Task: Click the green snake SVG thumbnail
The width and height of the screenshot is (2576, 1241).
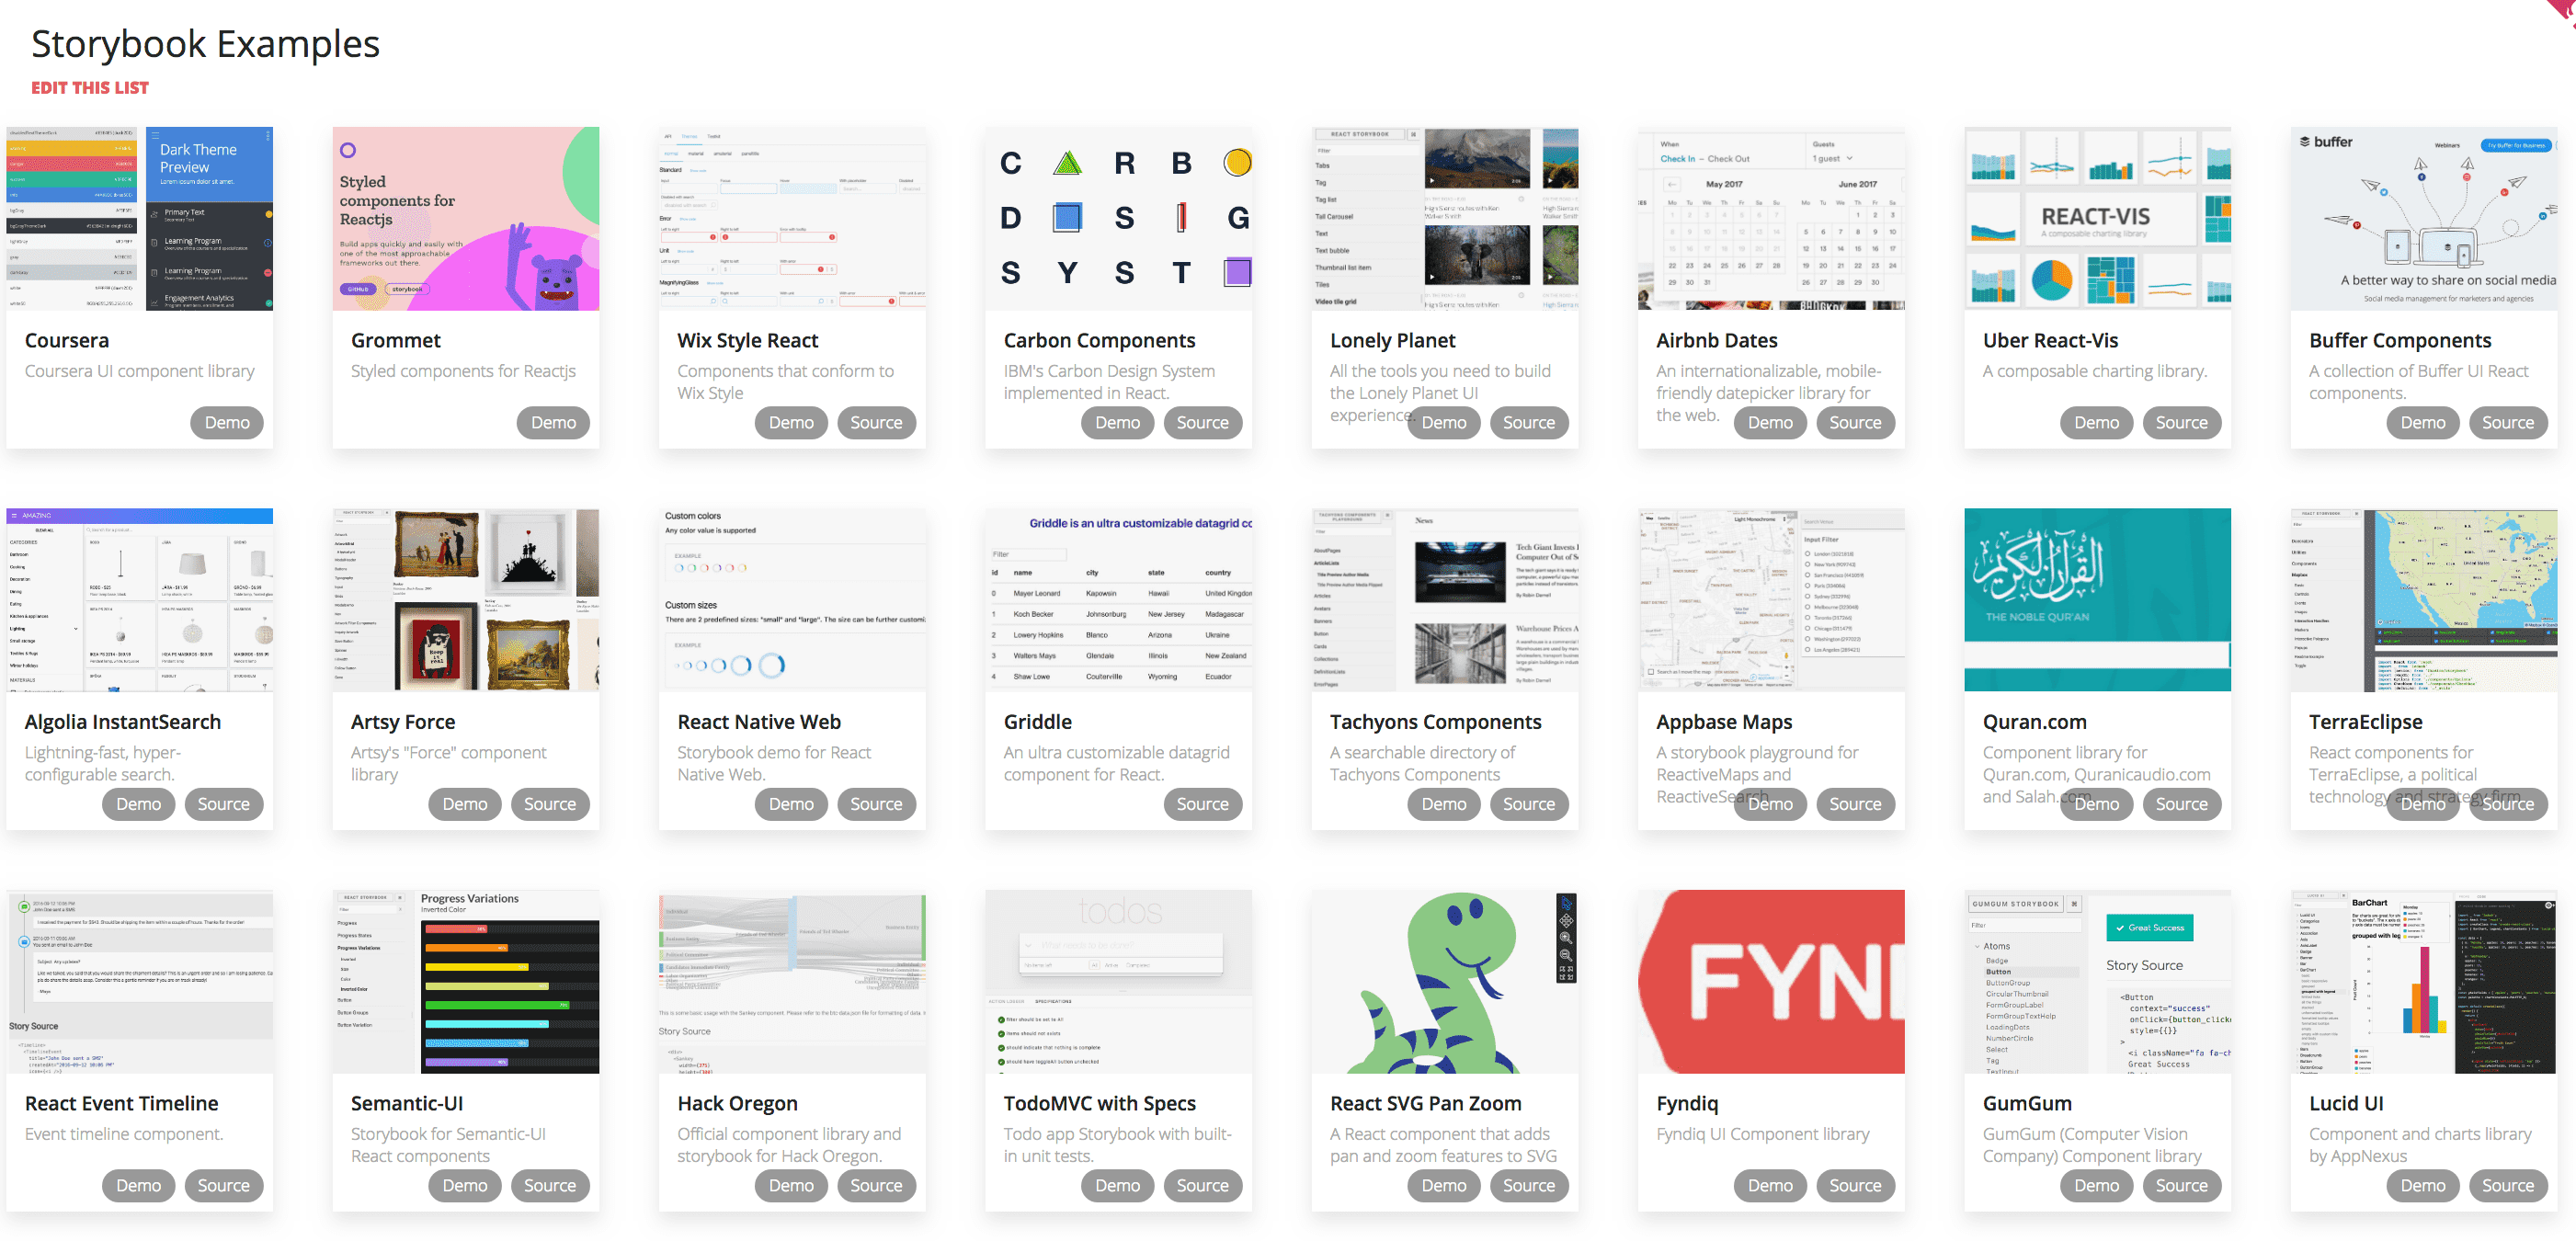Action: point(1445,982)
